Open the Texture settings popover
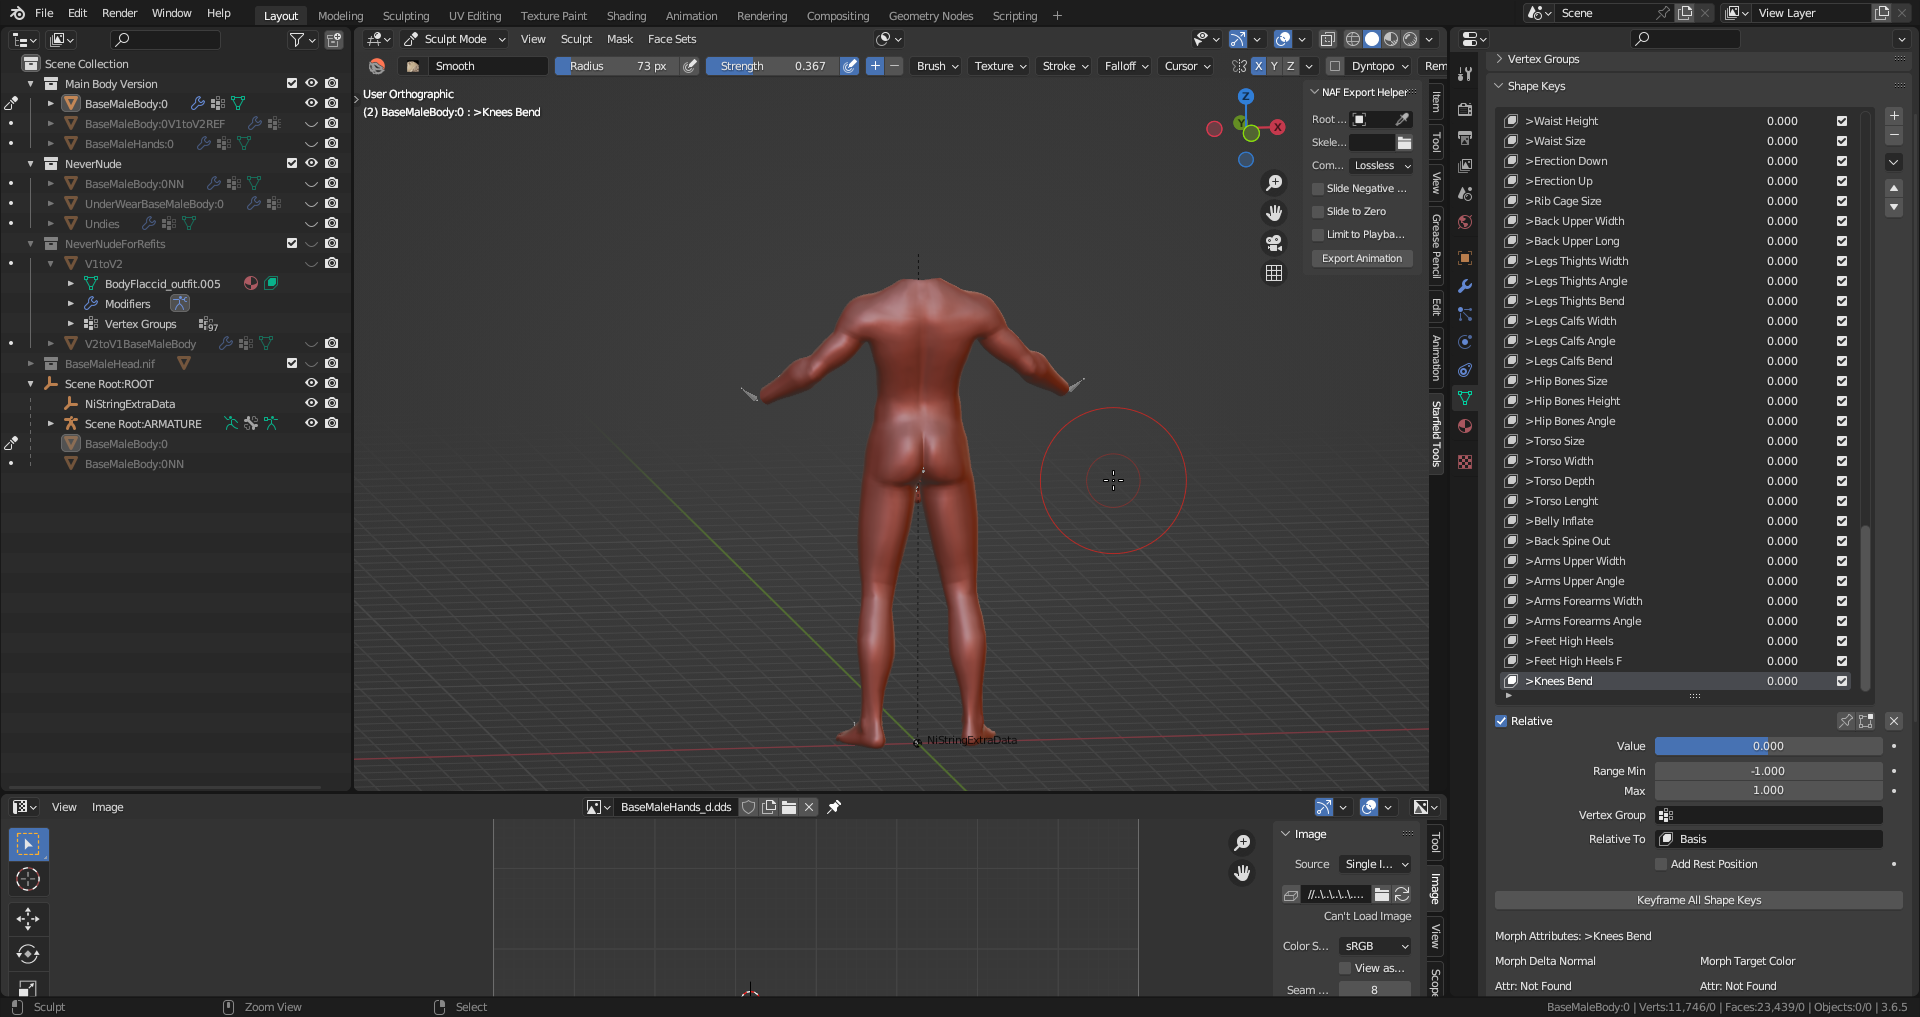1920x1017 pixels. click(x=1000, y=66)
